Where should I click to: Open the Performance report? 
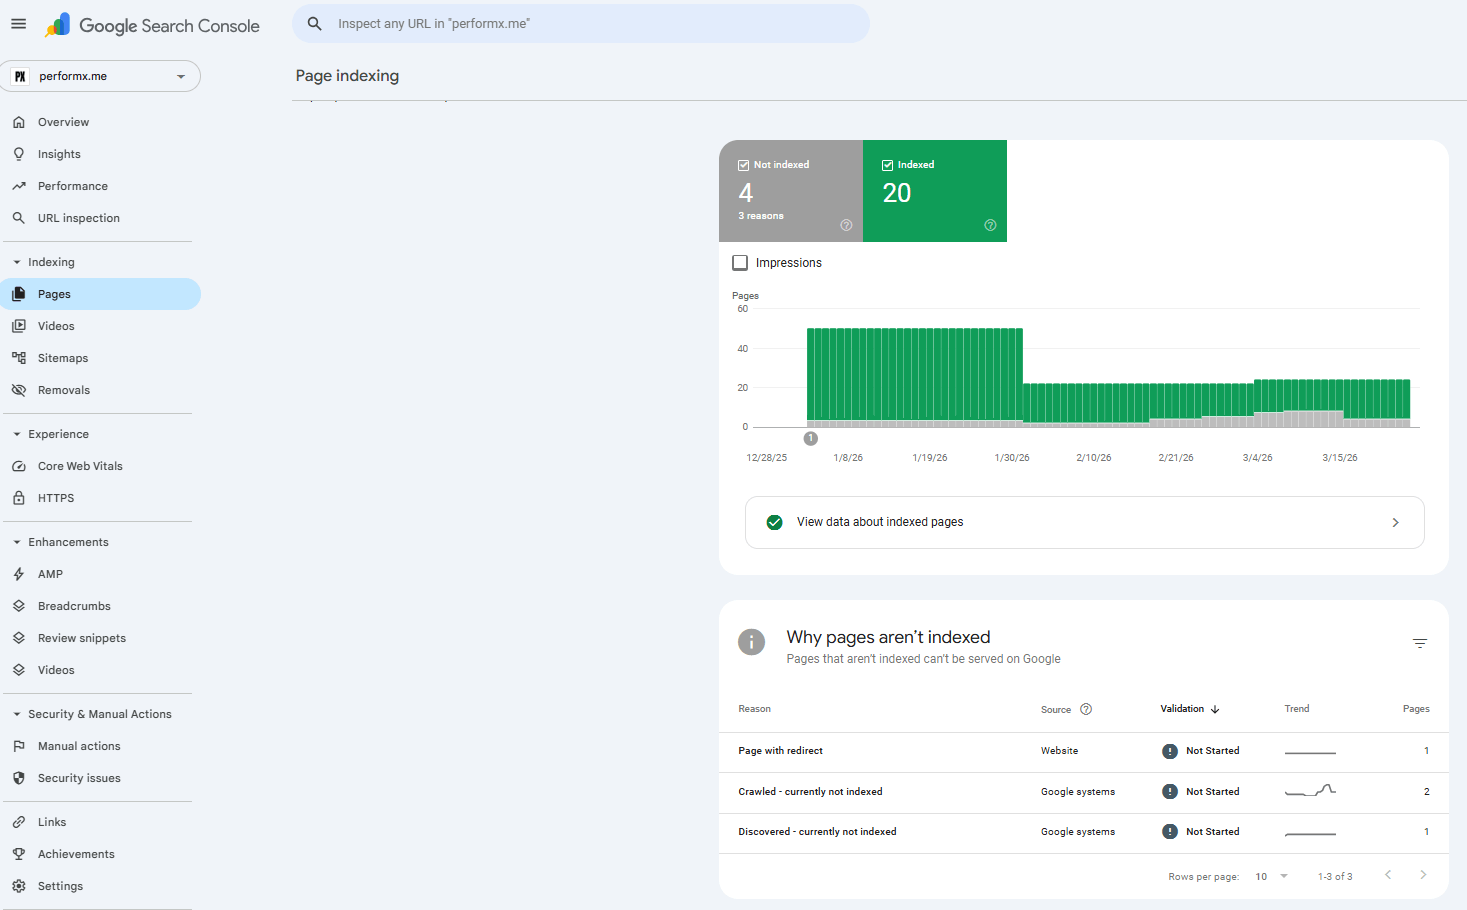coord(72,185)
